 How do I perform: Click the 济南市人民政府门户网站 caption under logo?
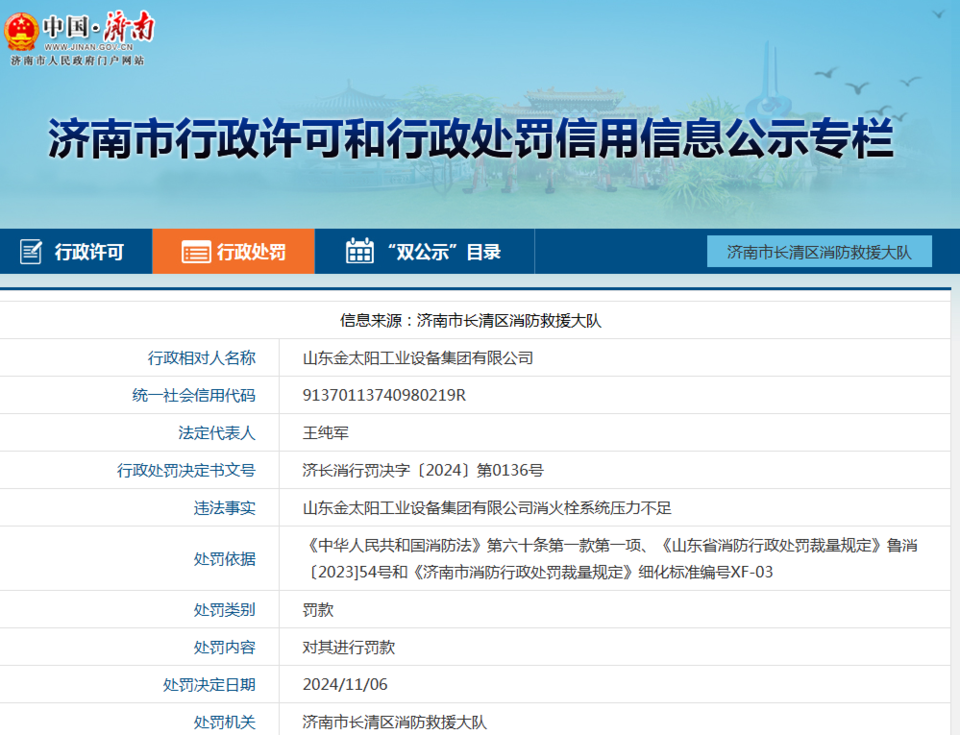tap(78, 61)
